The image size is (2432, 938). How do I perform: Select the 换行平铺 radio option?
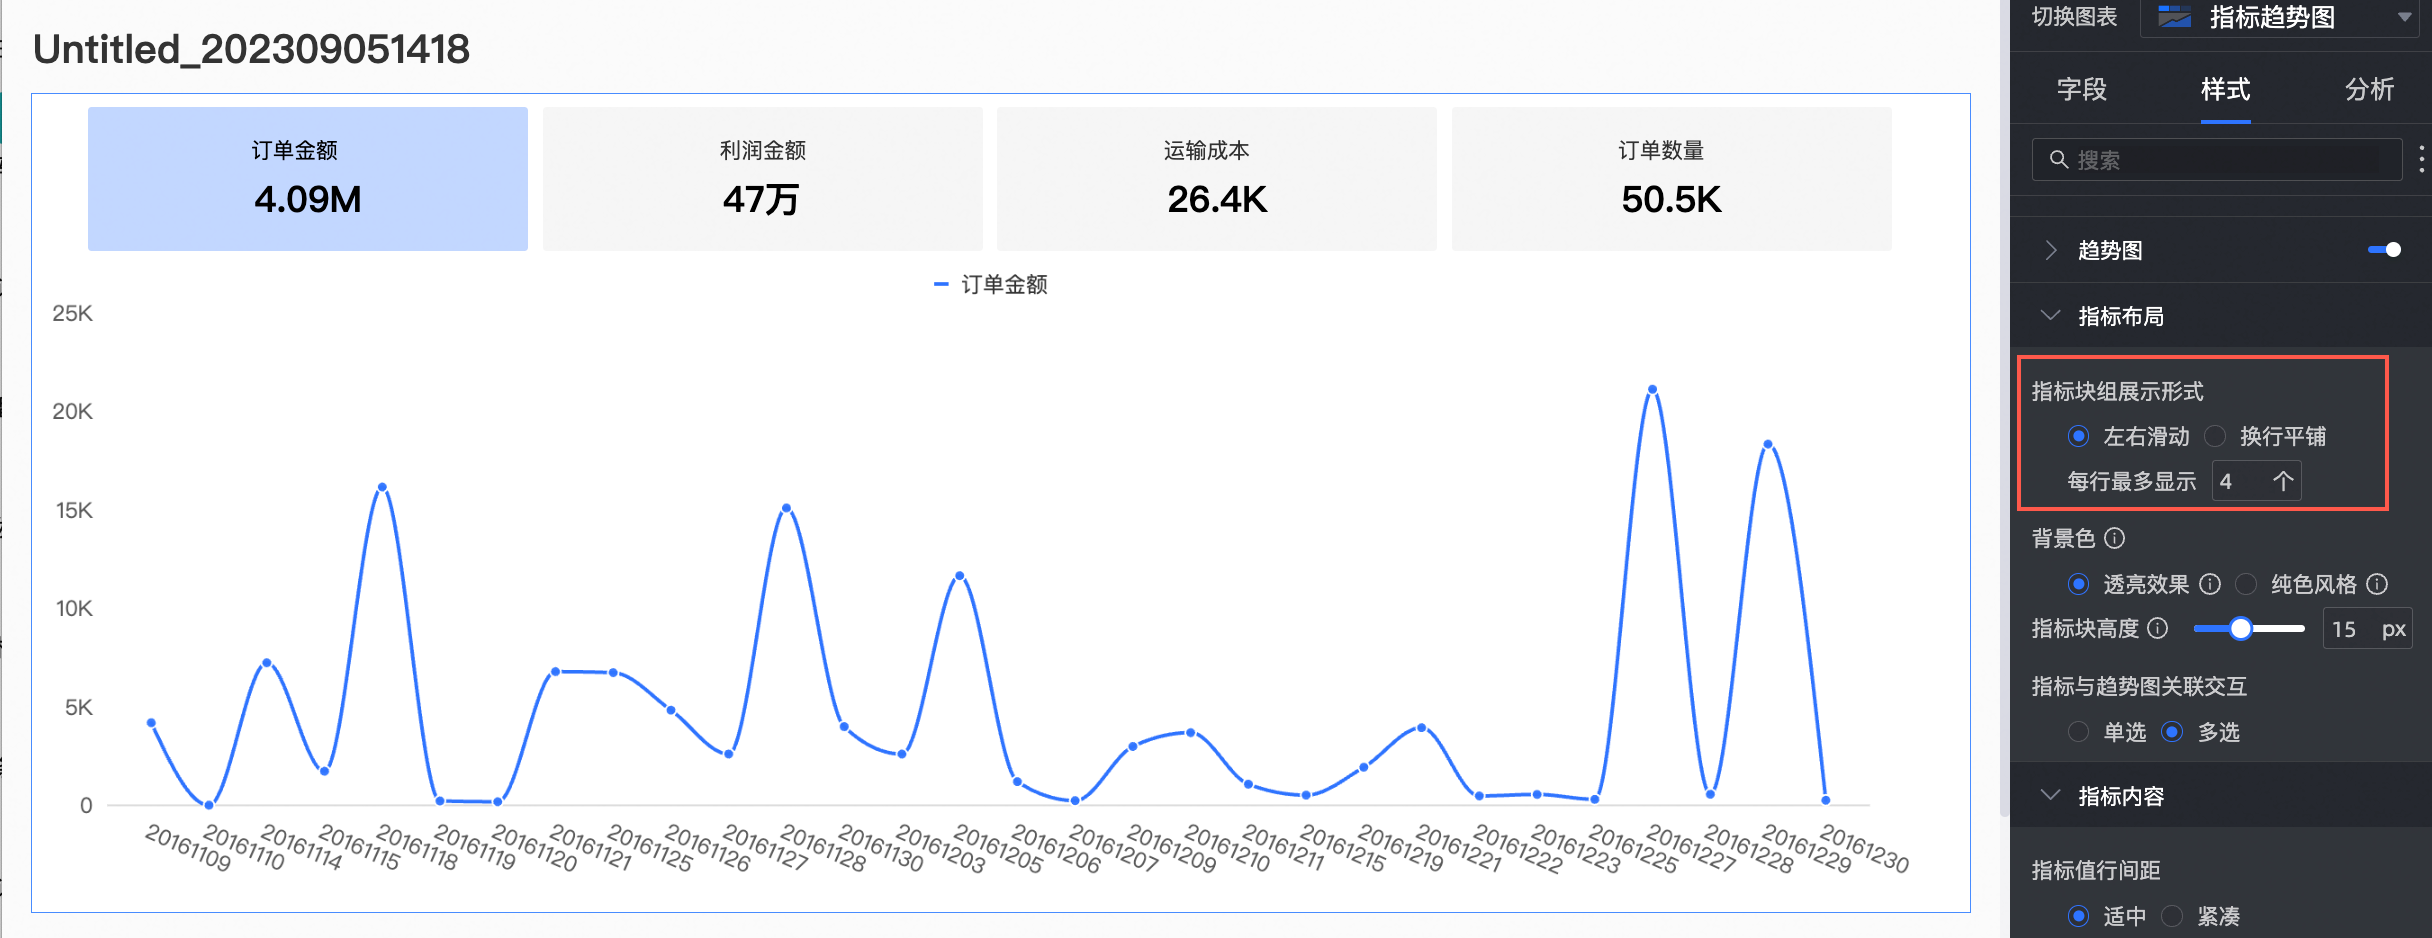(2216, 436)
